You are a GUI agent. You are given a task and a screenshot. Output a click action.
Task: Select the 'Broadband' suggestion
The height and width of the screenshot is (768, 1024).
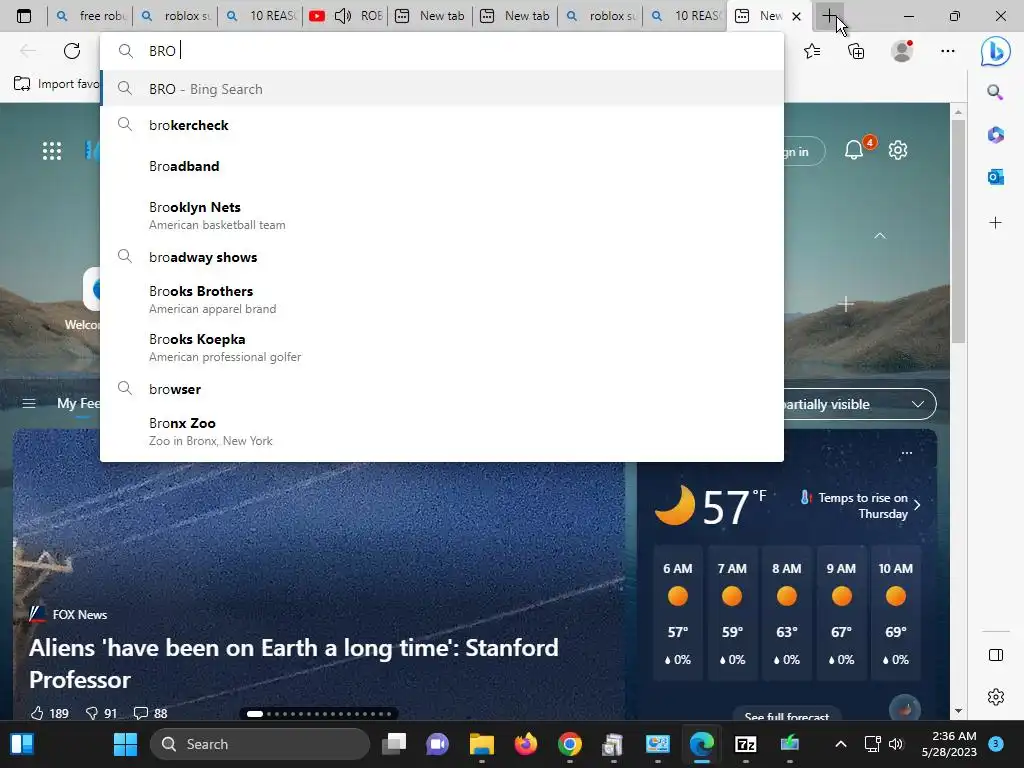point(442,166)
